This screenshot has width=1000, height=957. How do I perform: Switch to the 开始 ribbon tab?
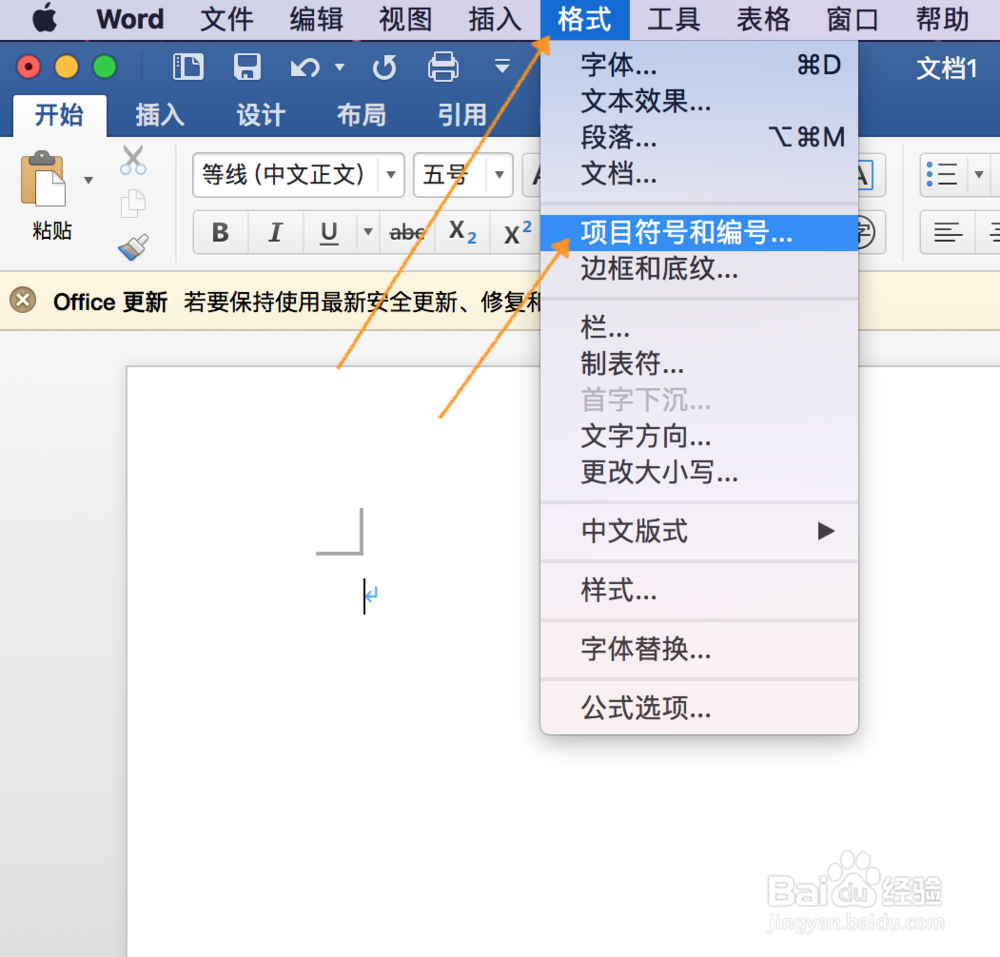(x=59, y=115)
